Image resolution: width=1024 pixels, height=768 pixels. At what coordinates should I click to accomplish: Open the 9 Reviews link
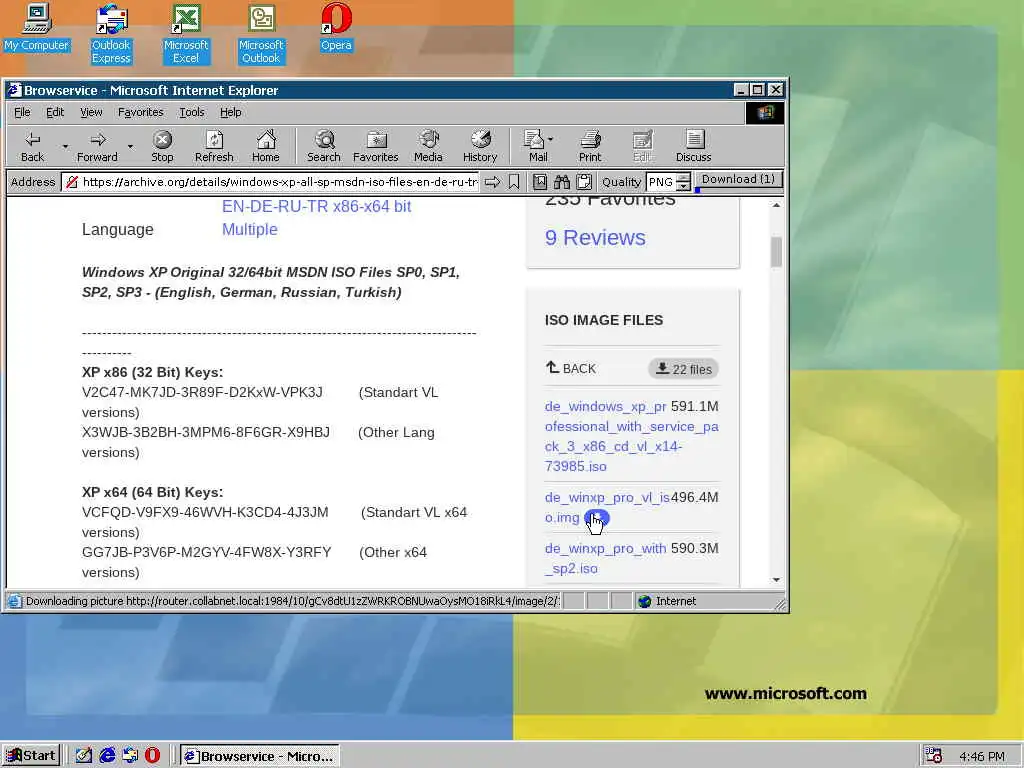coord(595,238)
